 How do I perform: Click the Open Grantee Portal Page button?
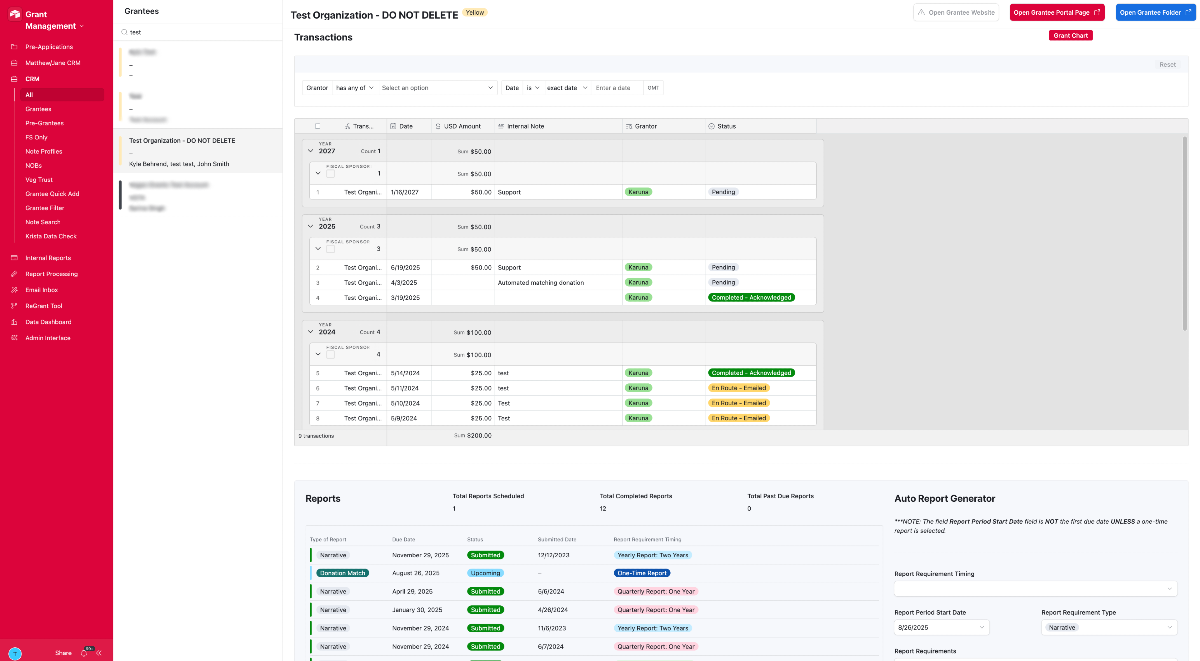tap(1057, 13)
